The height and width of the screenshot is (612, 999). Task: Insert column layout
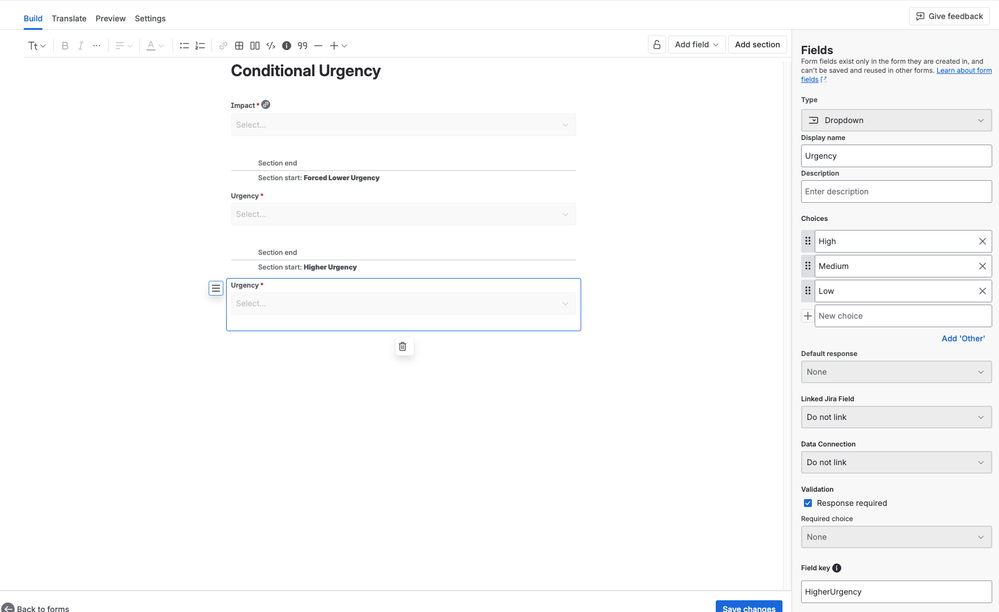[255, 46]
